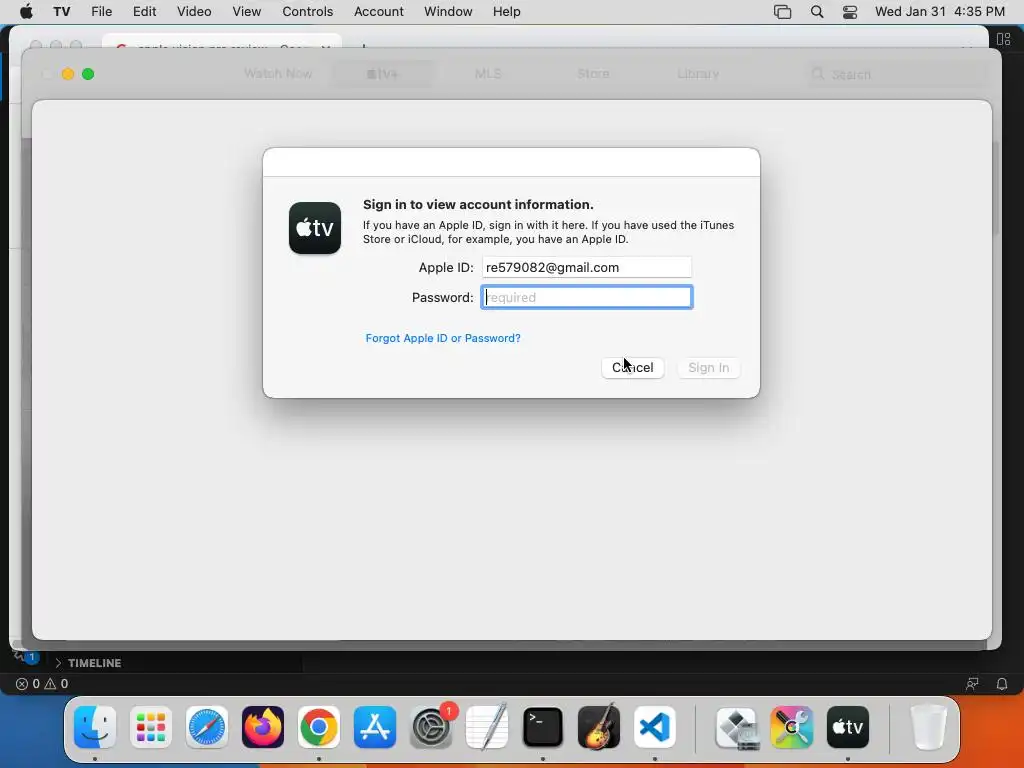Screen dimensions: 1024x768
Task: Open Terminal from the Dock
Action: point(543,727)
